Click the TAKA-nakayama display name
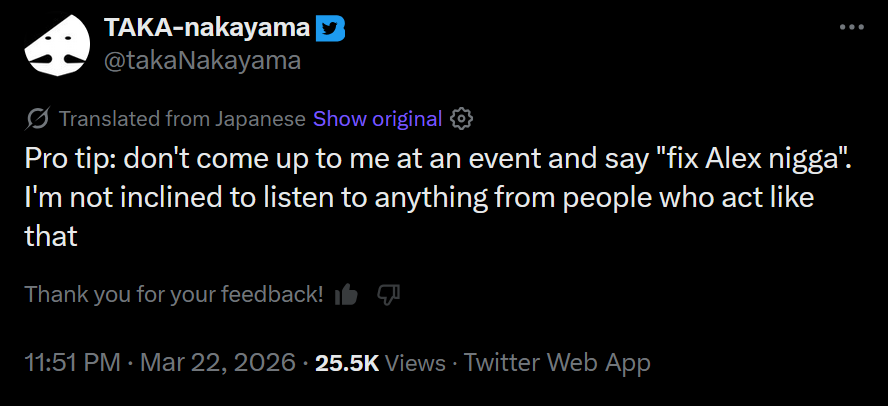 click(207, 29)
